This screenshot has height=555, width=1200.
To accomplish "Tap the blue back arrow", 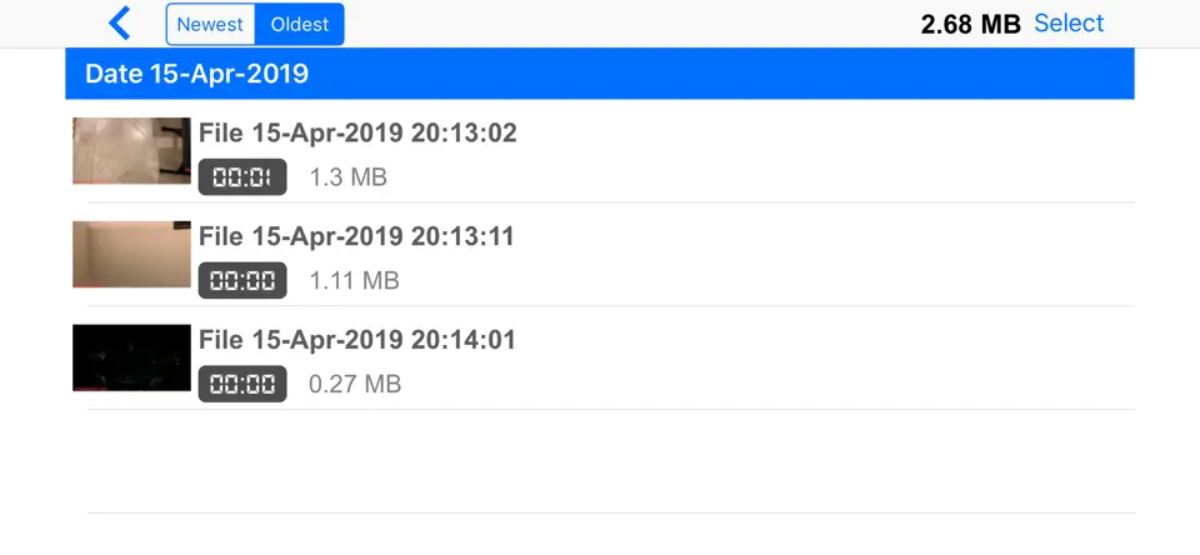I will click(120, 23).
